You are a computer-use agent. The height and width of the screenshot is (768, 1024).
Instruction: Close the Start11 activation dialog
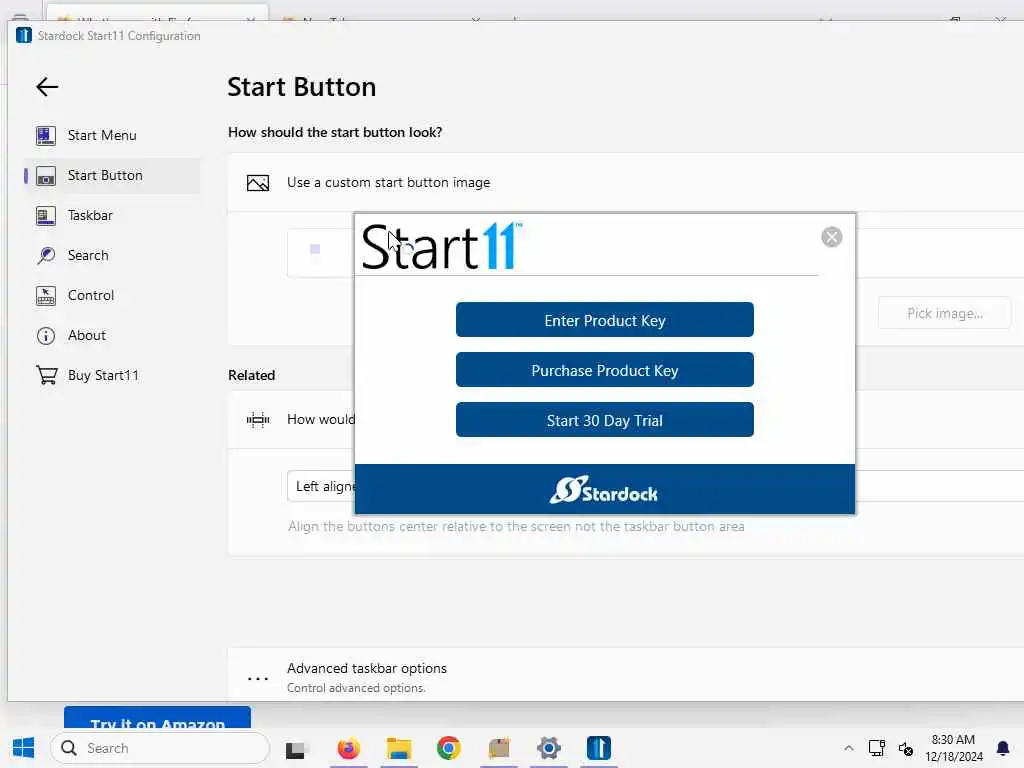(831, 237)
